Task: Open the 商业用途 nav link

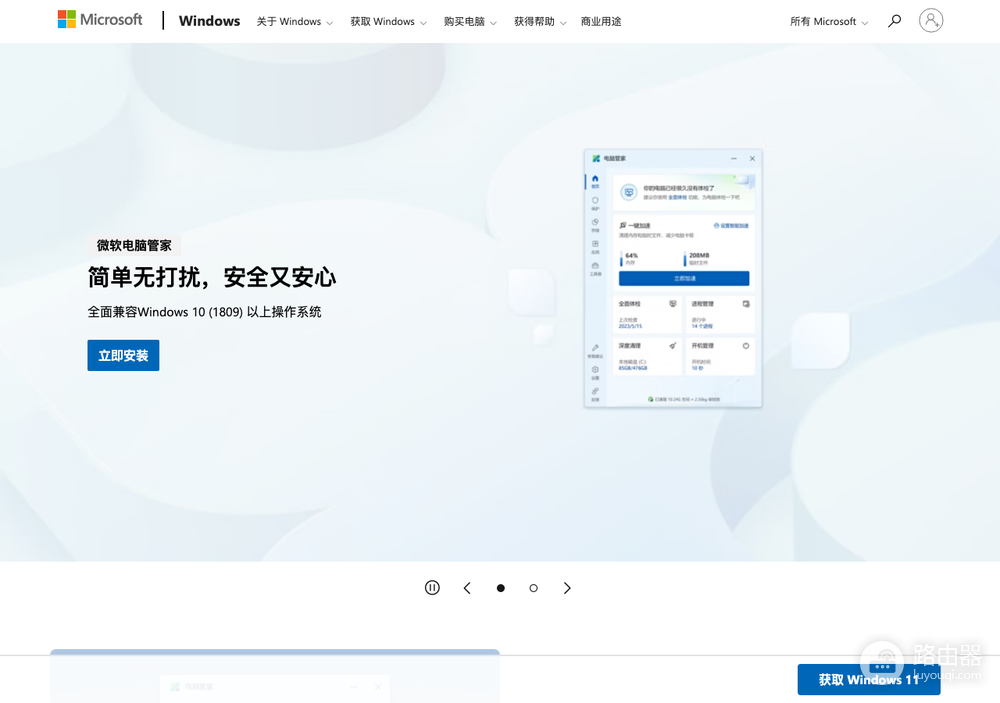Action: click(601, 22)
